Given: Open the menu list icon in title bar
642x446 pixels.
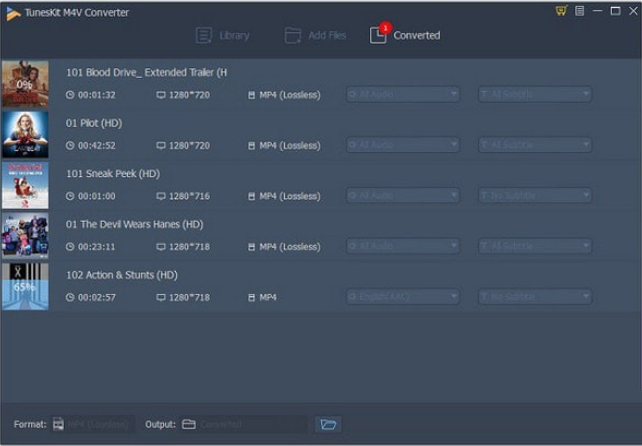Looking at the screenshot, I should click(579, 11).
